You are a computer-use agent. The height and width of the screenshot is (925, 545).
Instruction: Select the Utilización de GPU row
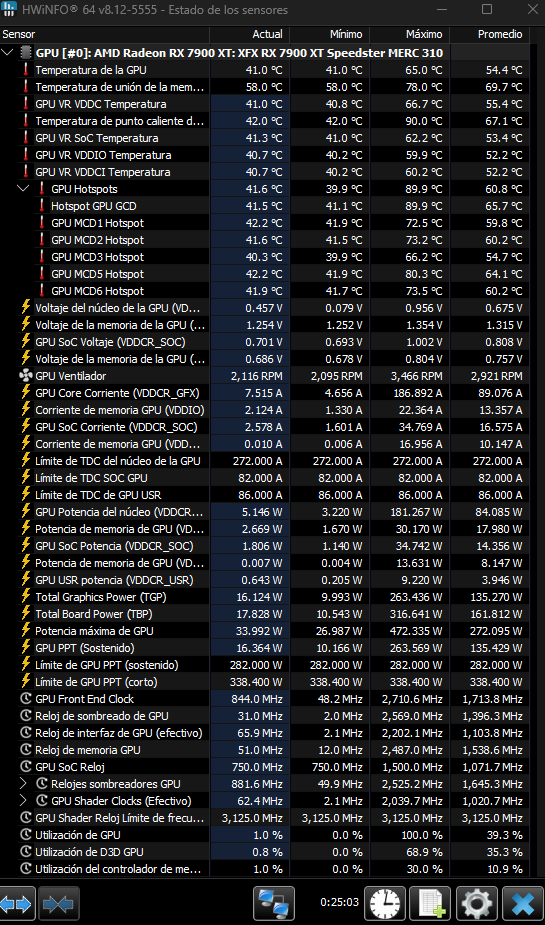pyautogui.click(x=272, y=835)
